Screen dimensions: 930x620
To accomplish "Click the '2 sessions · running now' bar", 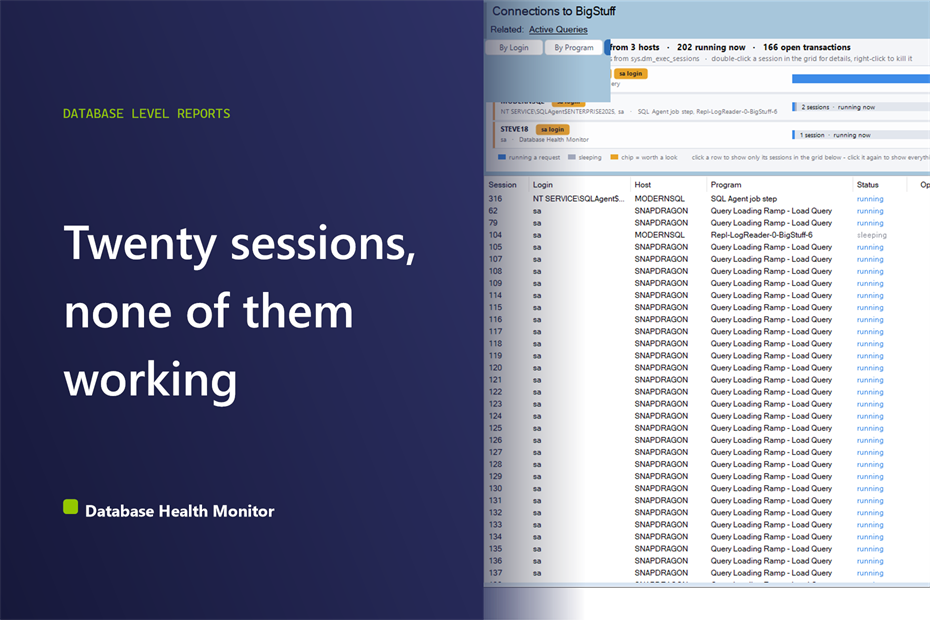I will coord(861,107).
